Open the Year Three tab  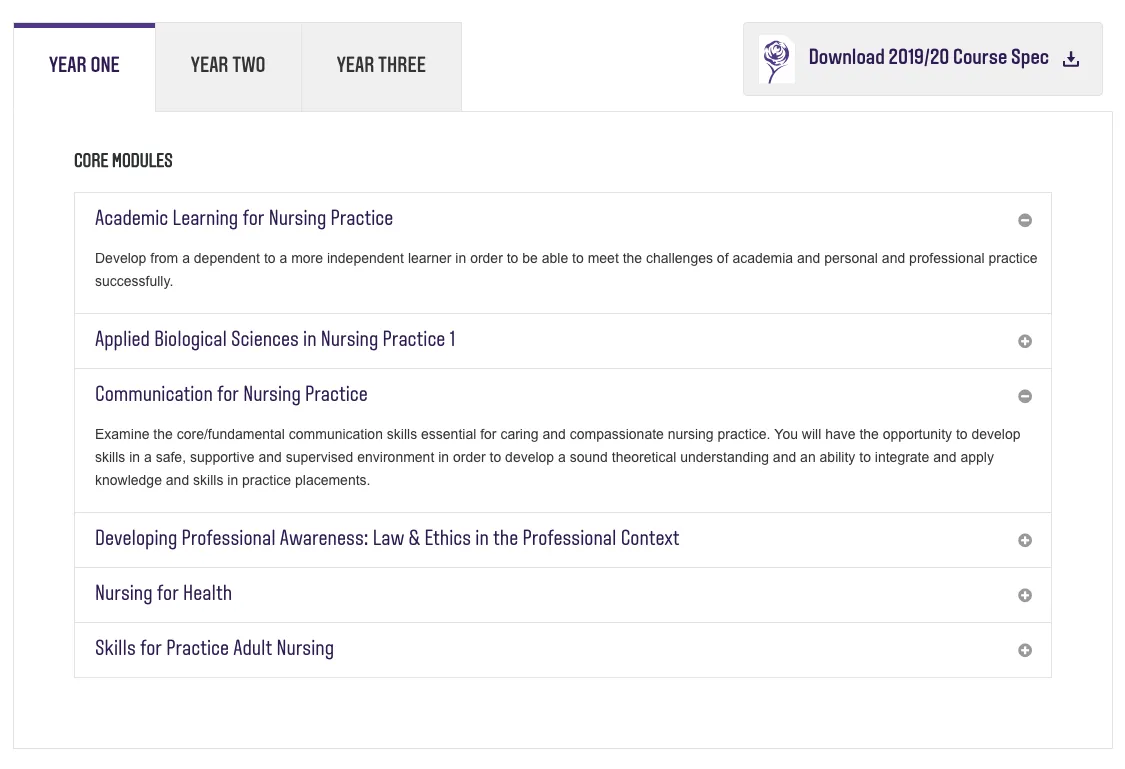pos(381,66)
